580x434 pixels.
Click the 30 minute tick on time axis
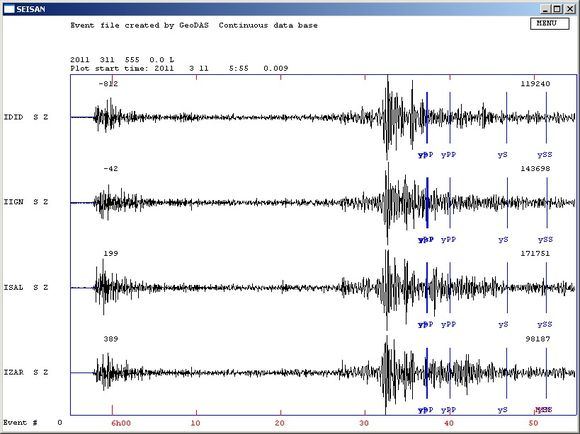(364, 423)
